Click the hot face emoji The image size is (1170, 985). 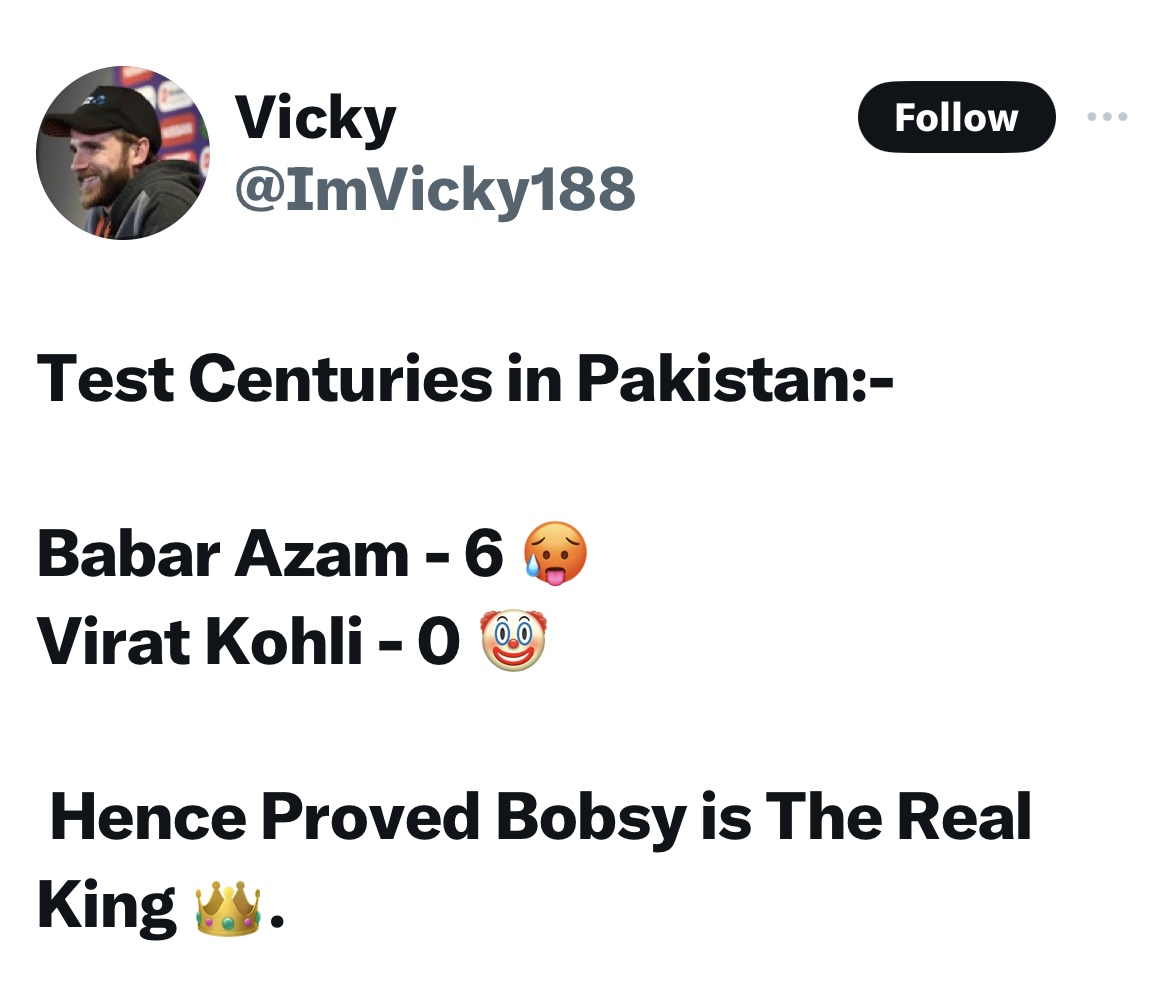tap(555, 555)
